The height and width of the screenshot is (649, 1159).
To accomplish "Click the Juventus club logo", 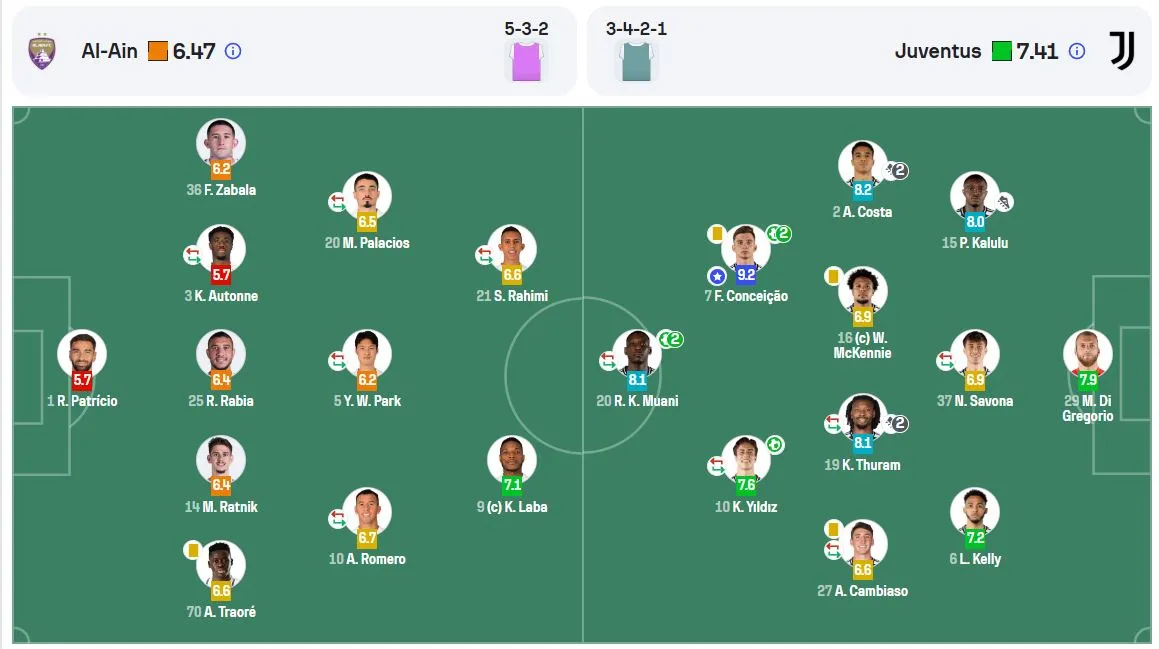I will pos(1121,51).
